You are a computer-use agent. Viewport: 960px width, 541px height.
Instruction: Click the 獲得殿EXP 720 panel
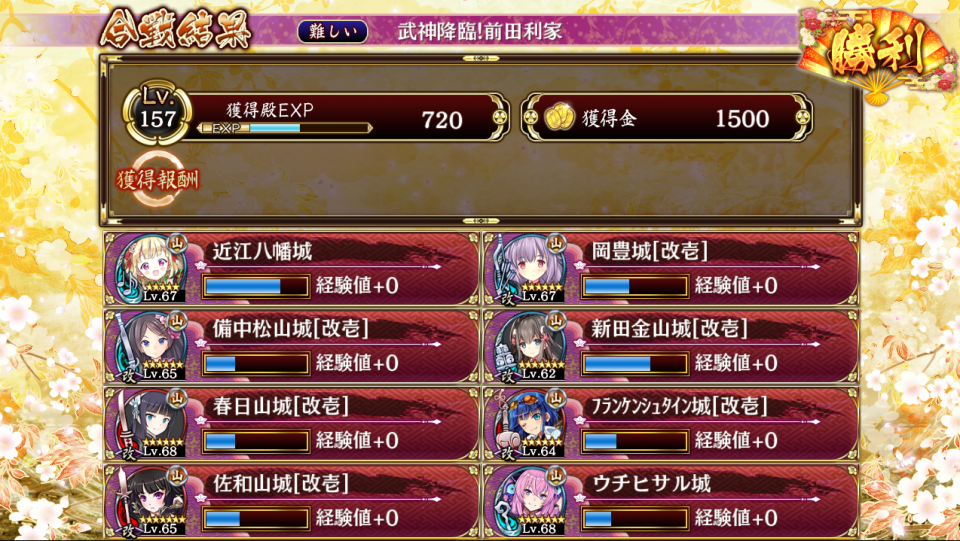tap(346, 118)
